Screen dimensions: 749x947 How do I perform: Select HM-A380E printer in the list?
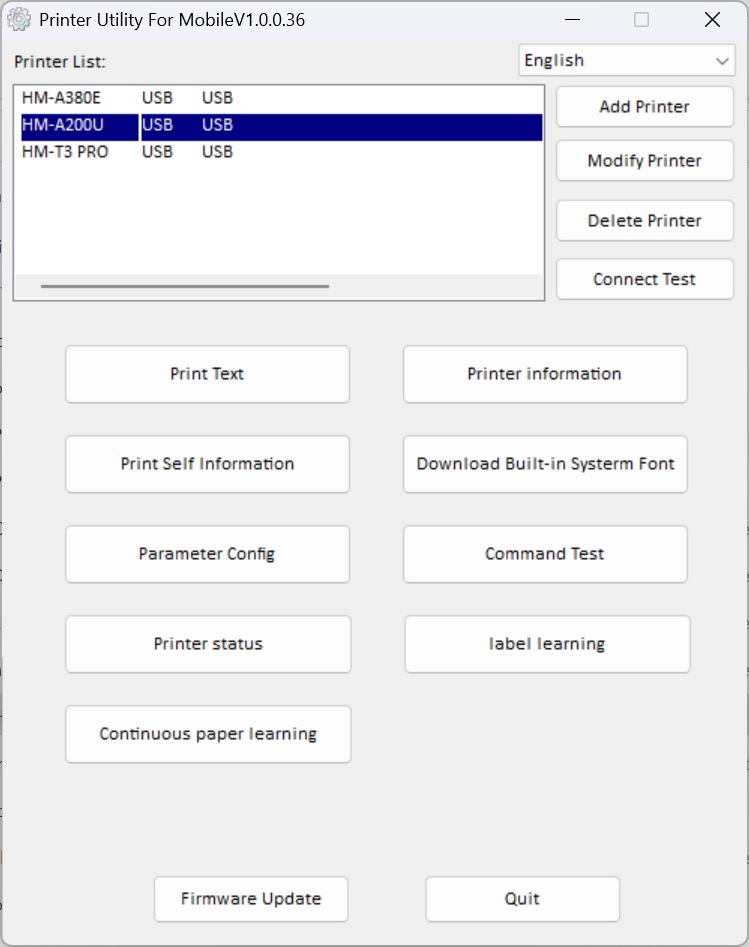tap(62, 98)
